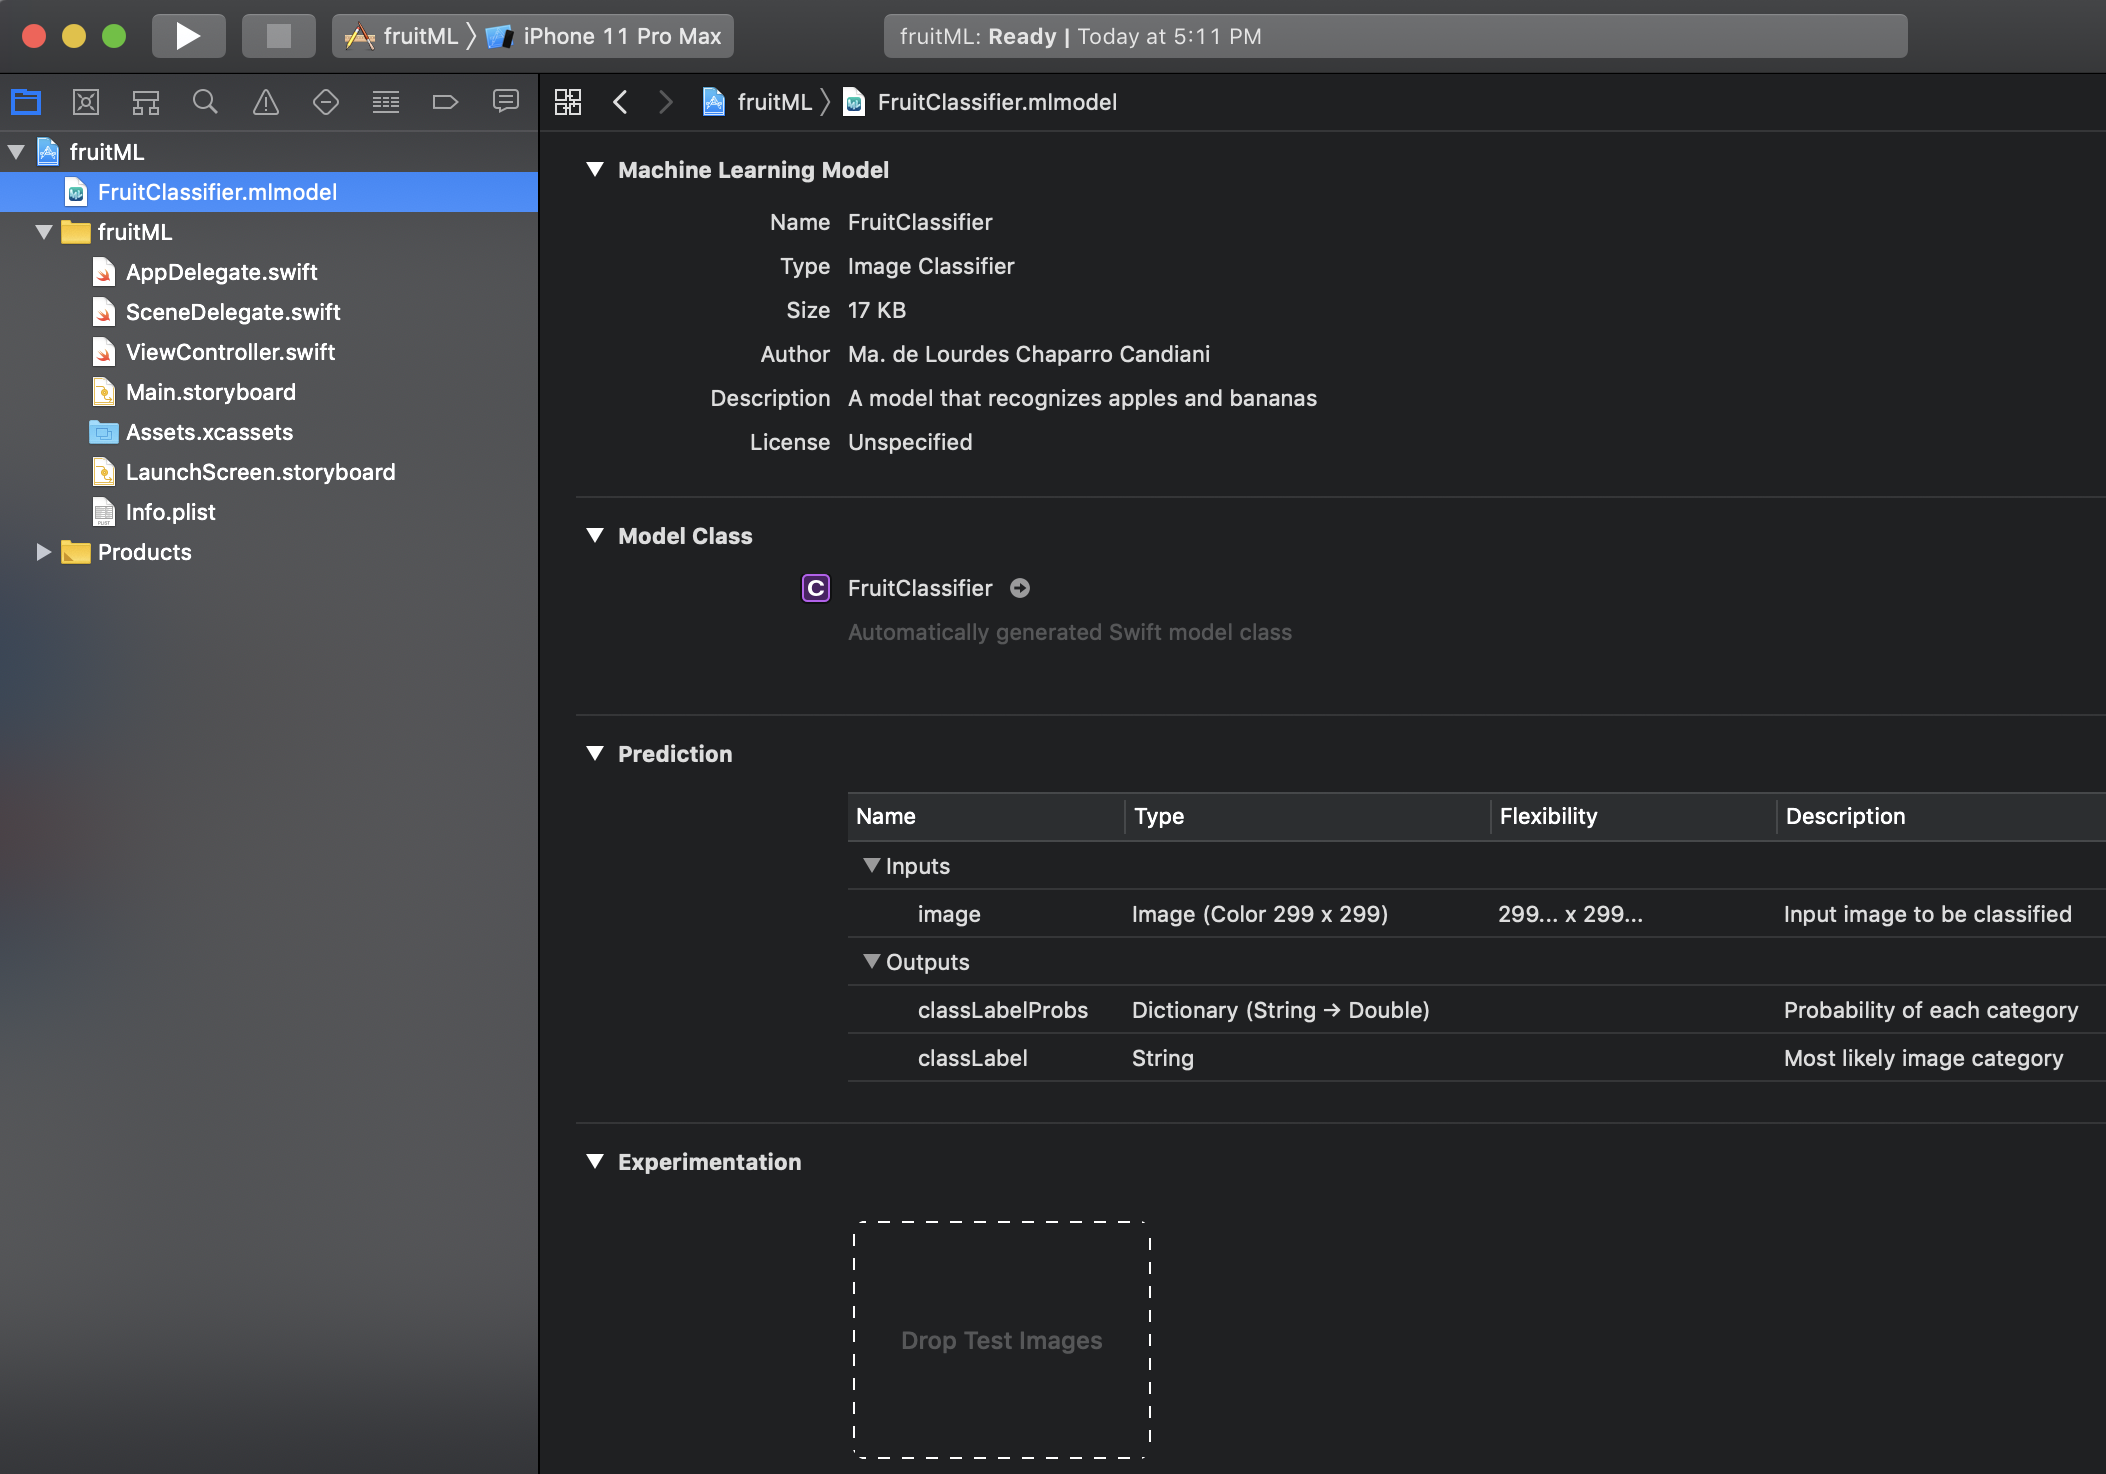
Task: Click the Type column header
Action: (1308, 816)
